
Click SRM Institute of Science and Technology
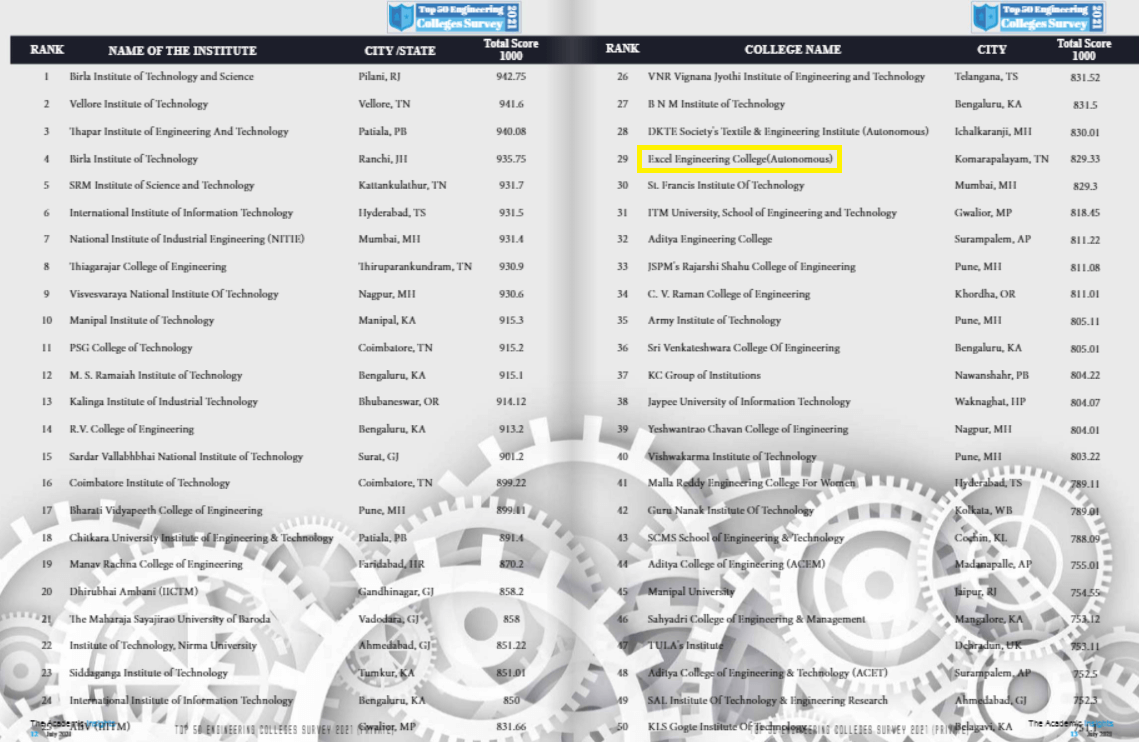[x=162, y=185]
